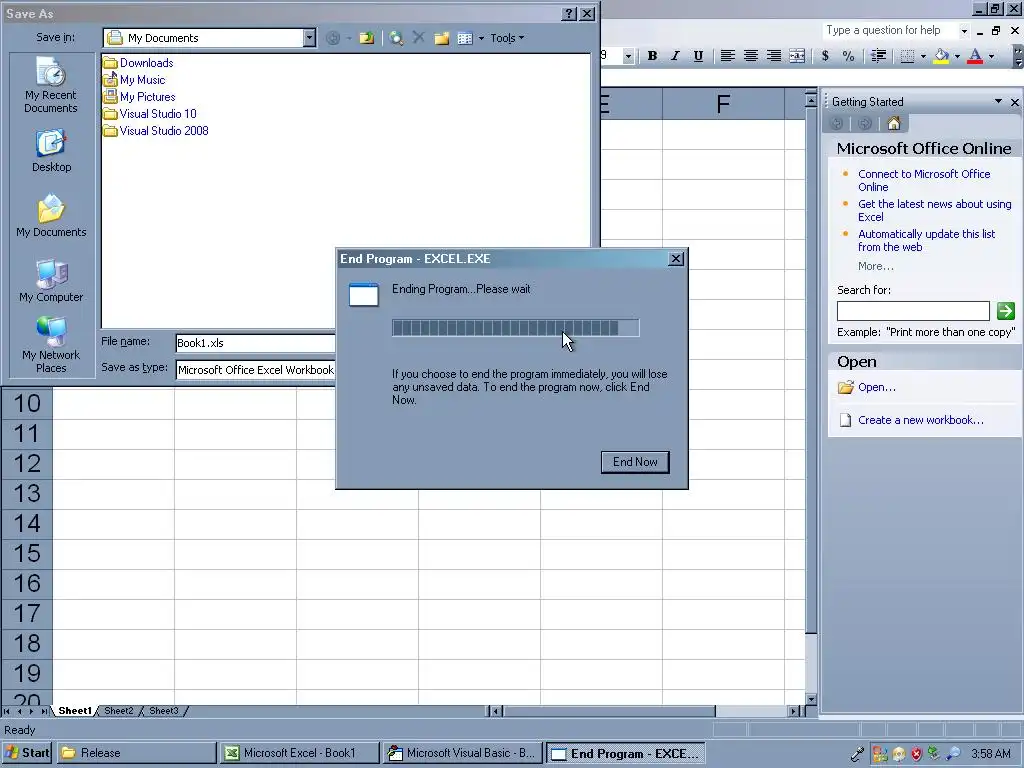
Task: Open the Font Color dropdown arrow
Action: click(991, 56)
